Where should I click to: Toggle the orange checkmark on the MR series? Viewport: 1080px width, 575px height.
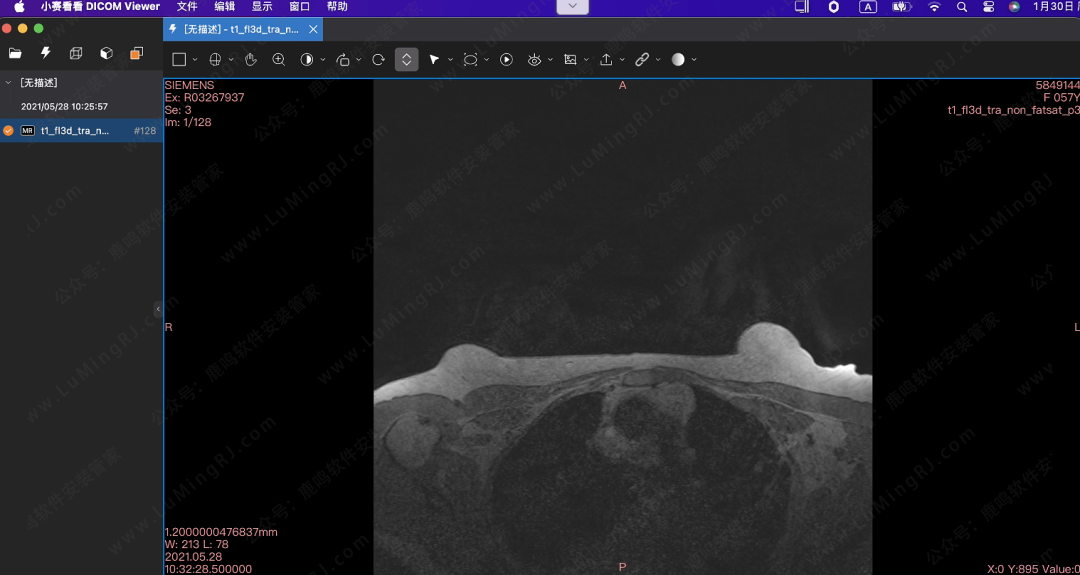pyautogui.click(x=9, y=131)
